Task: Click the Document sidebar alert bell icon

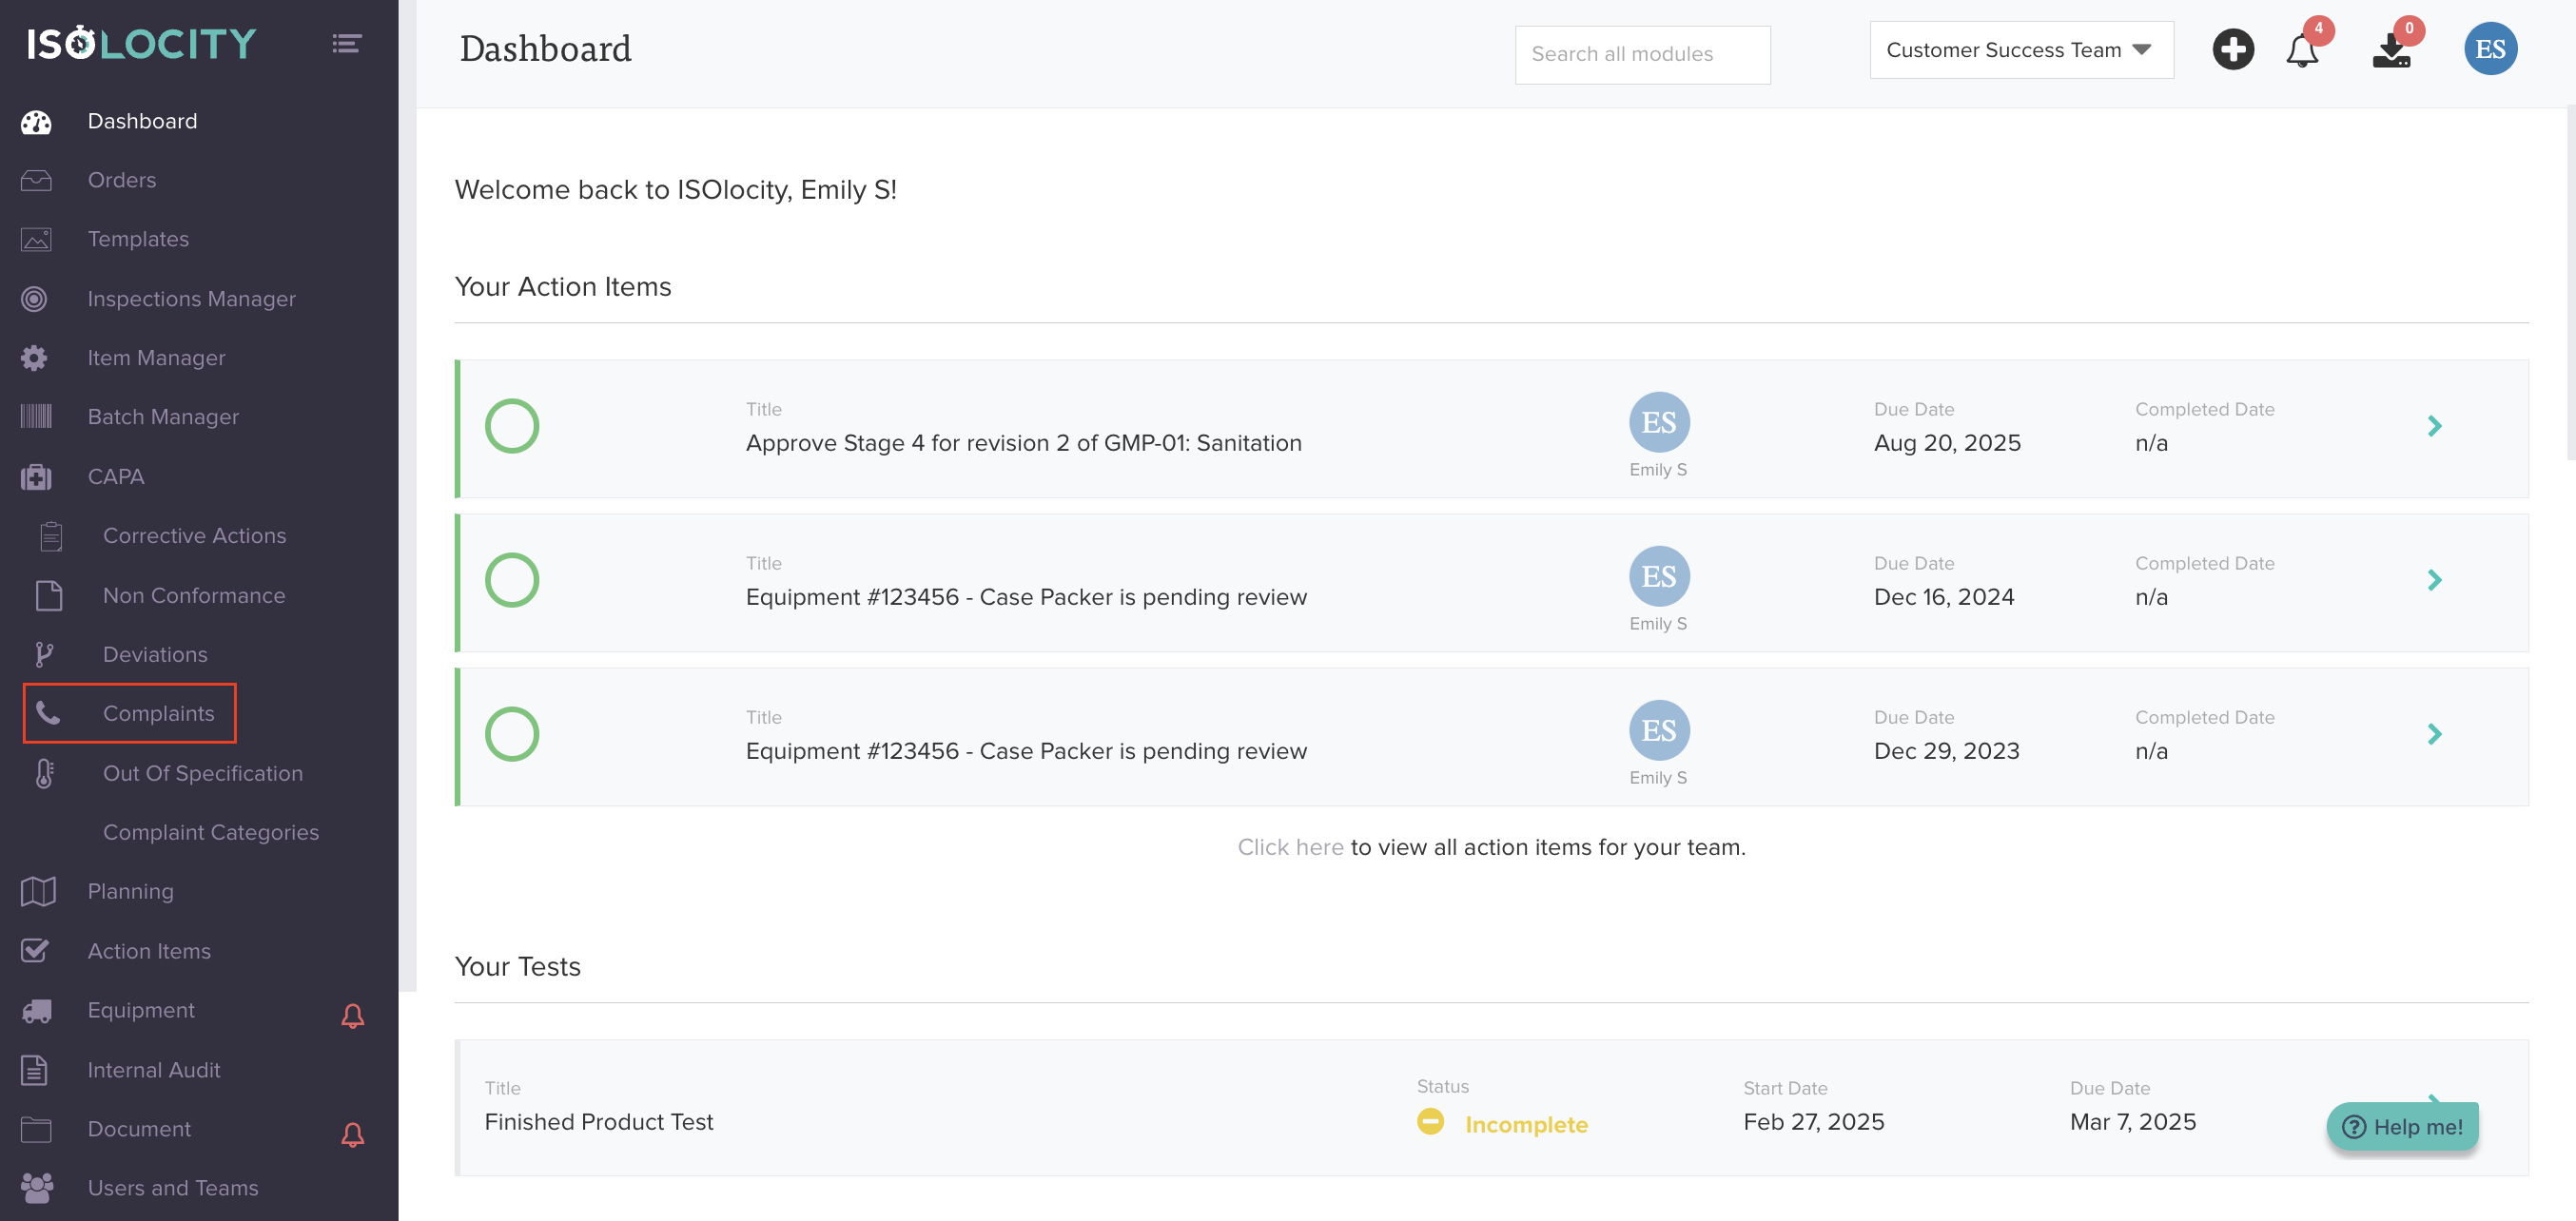Action: (352, 1134)
